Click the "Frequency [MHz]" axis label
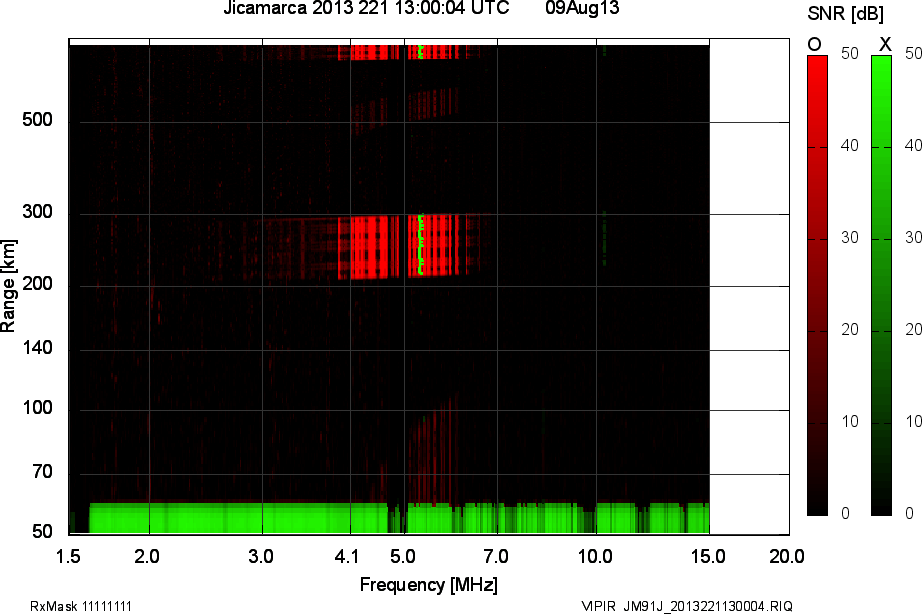Viewport: 922px width, 614px height. 429,585
